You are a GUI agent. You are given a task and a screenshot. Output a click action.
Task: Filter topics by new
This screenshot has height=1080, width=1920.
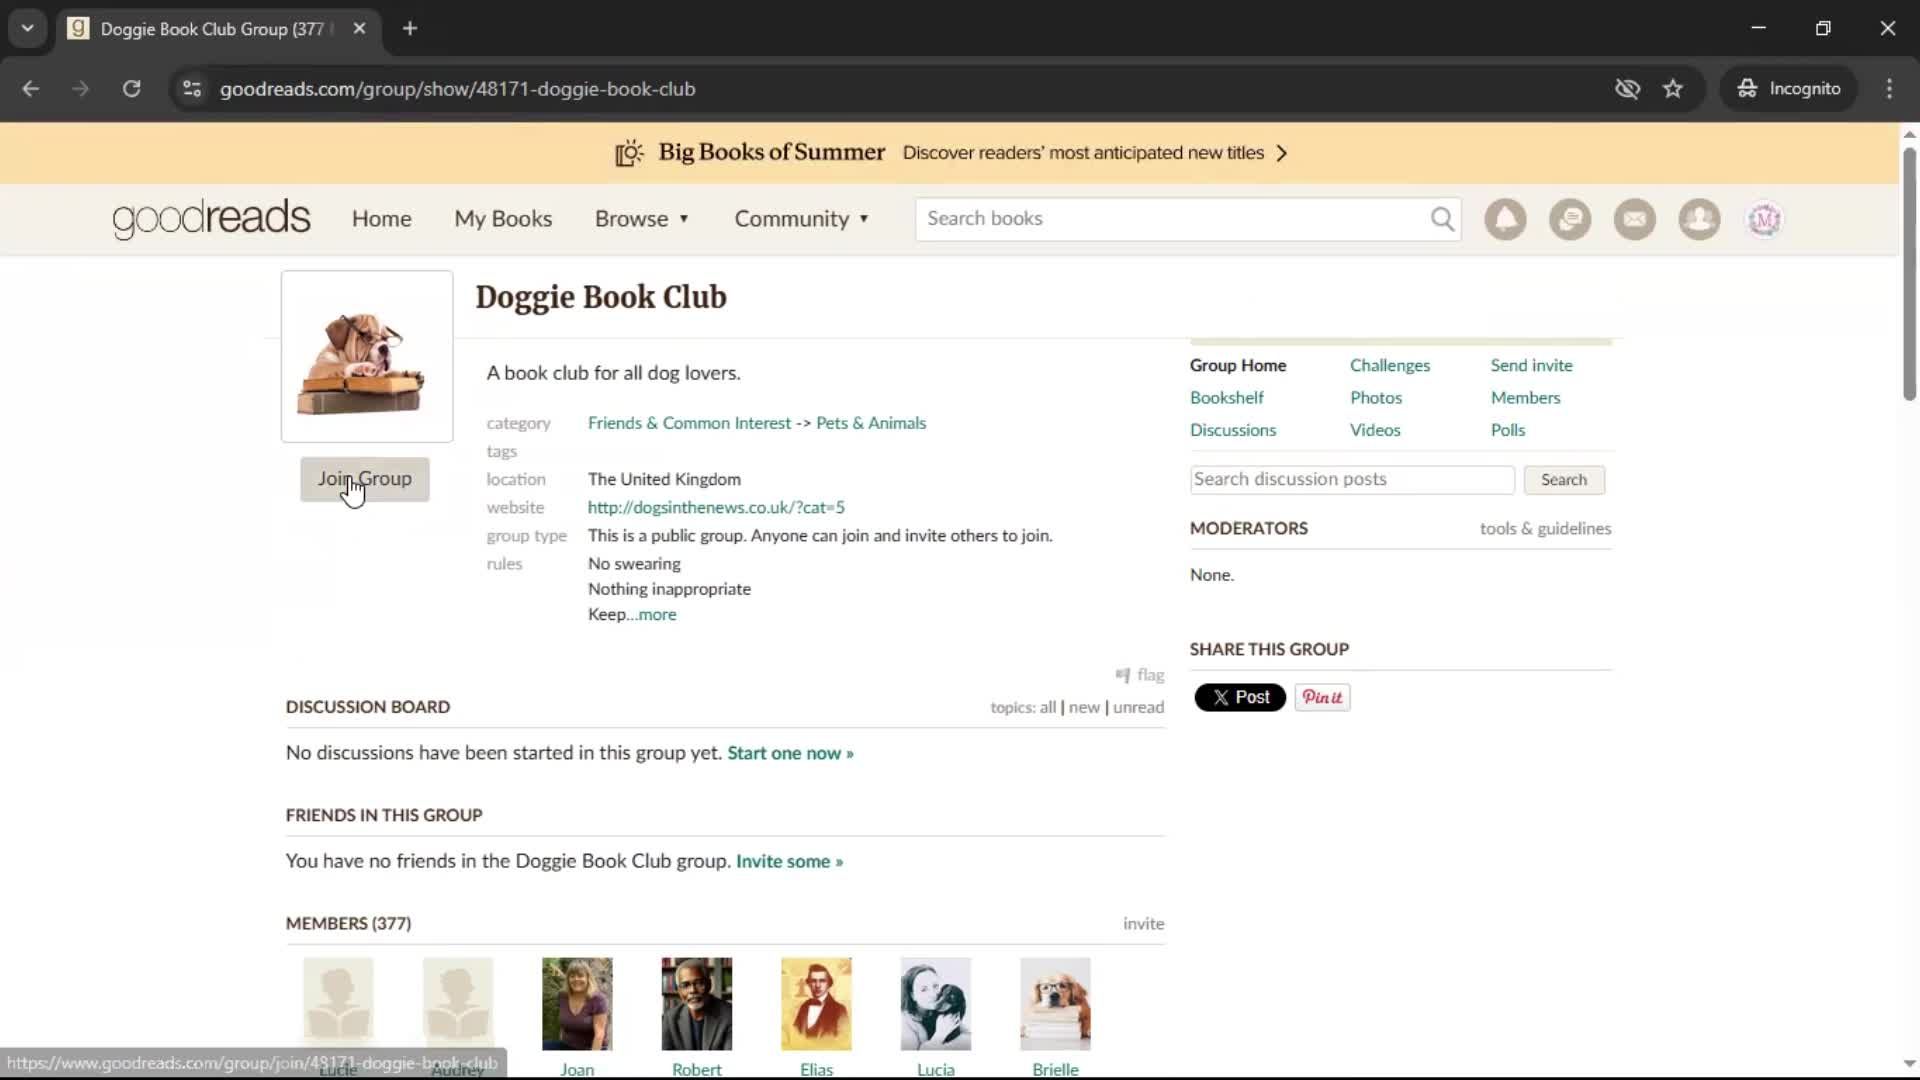1084,708
